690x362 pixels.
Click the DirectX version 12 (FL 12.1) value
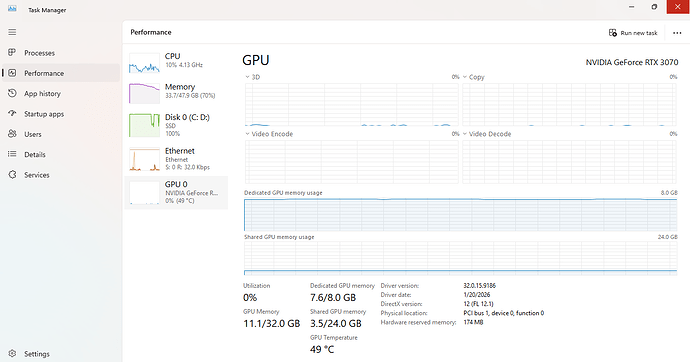coord(478,304)
